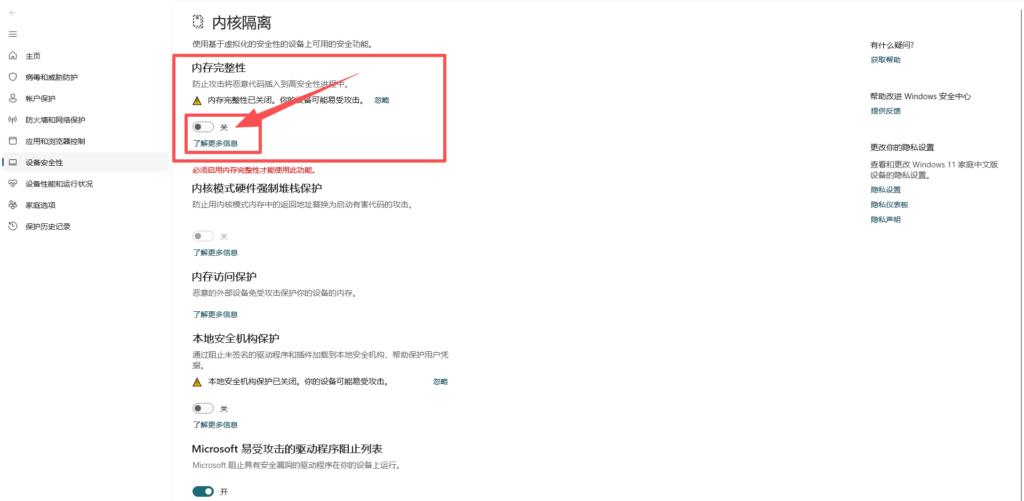The image size is (1024, 501).
Task: Open the 帐户保护 person icon
Action: point(12,99)
